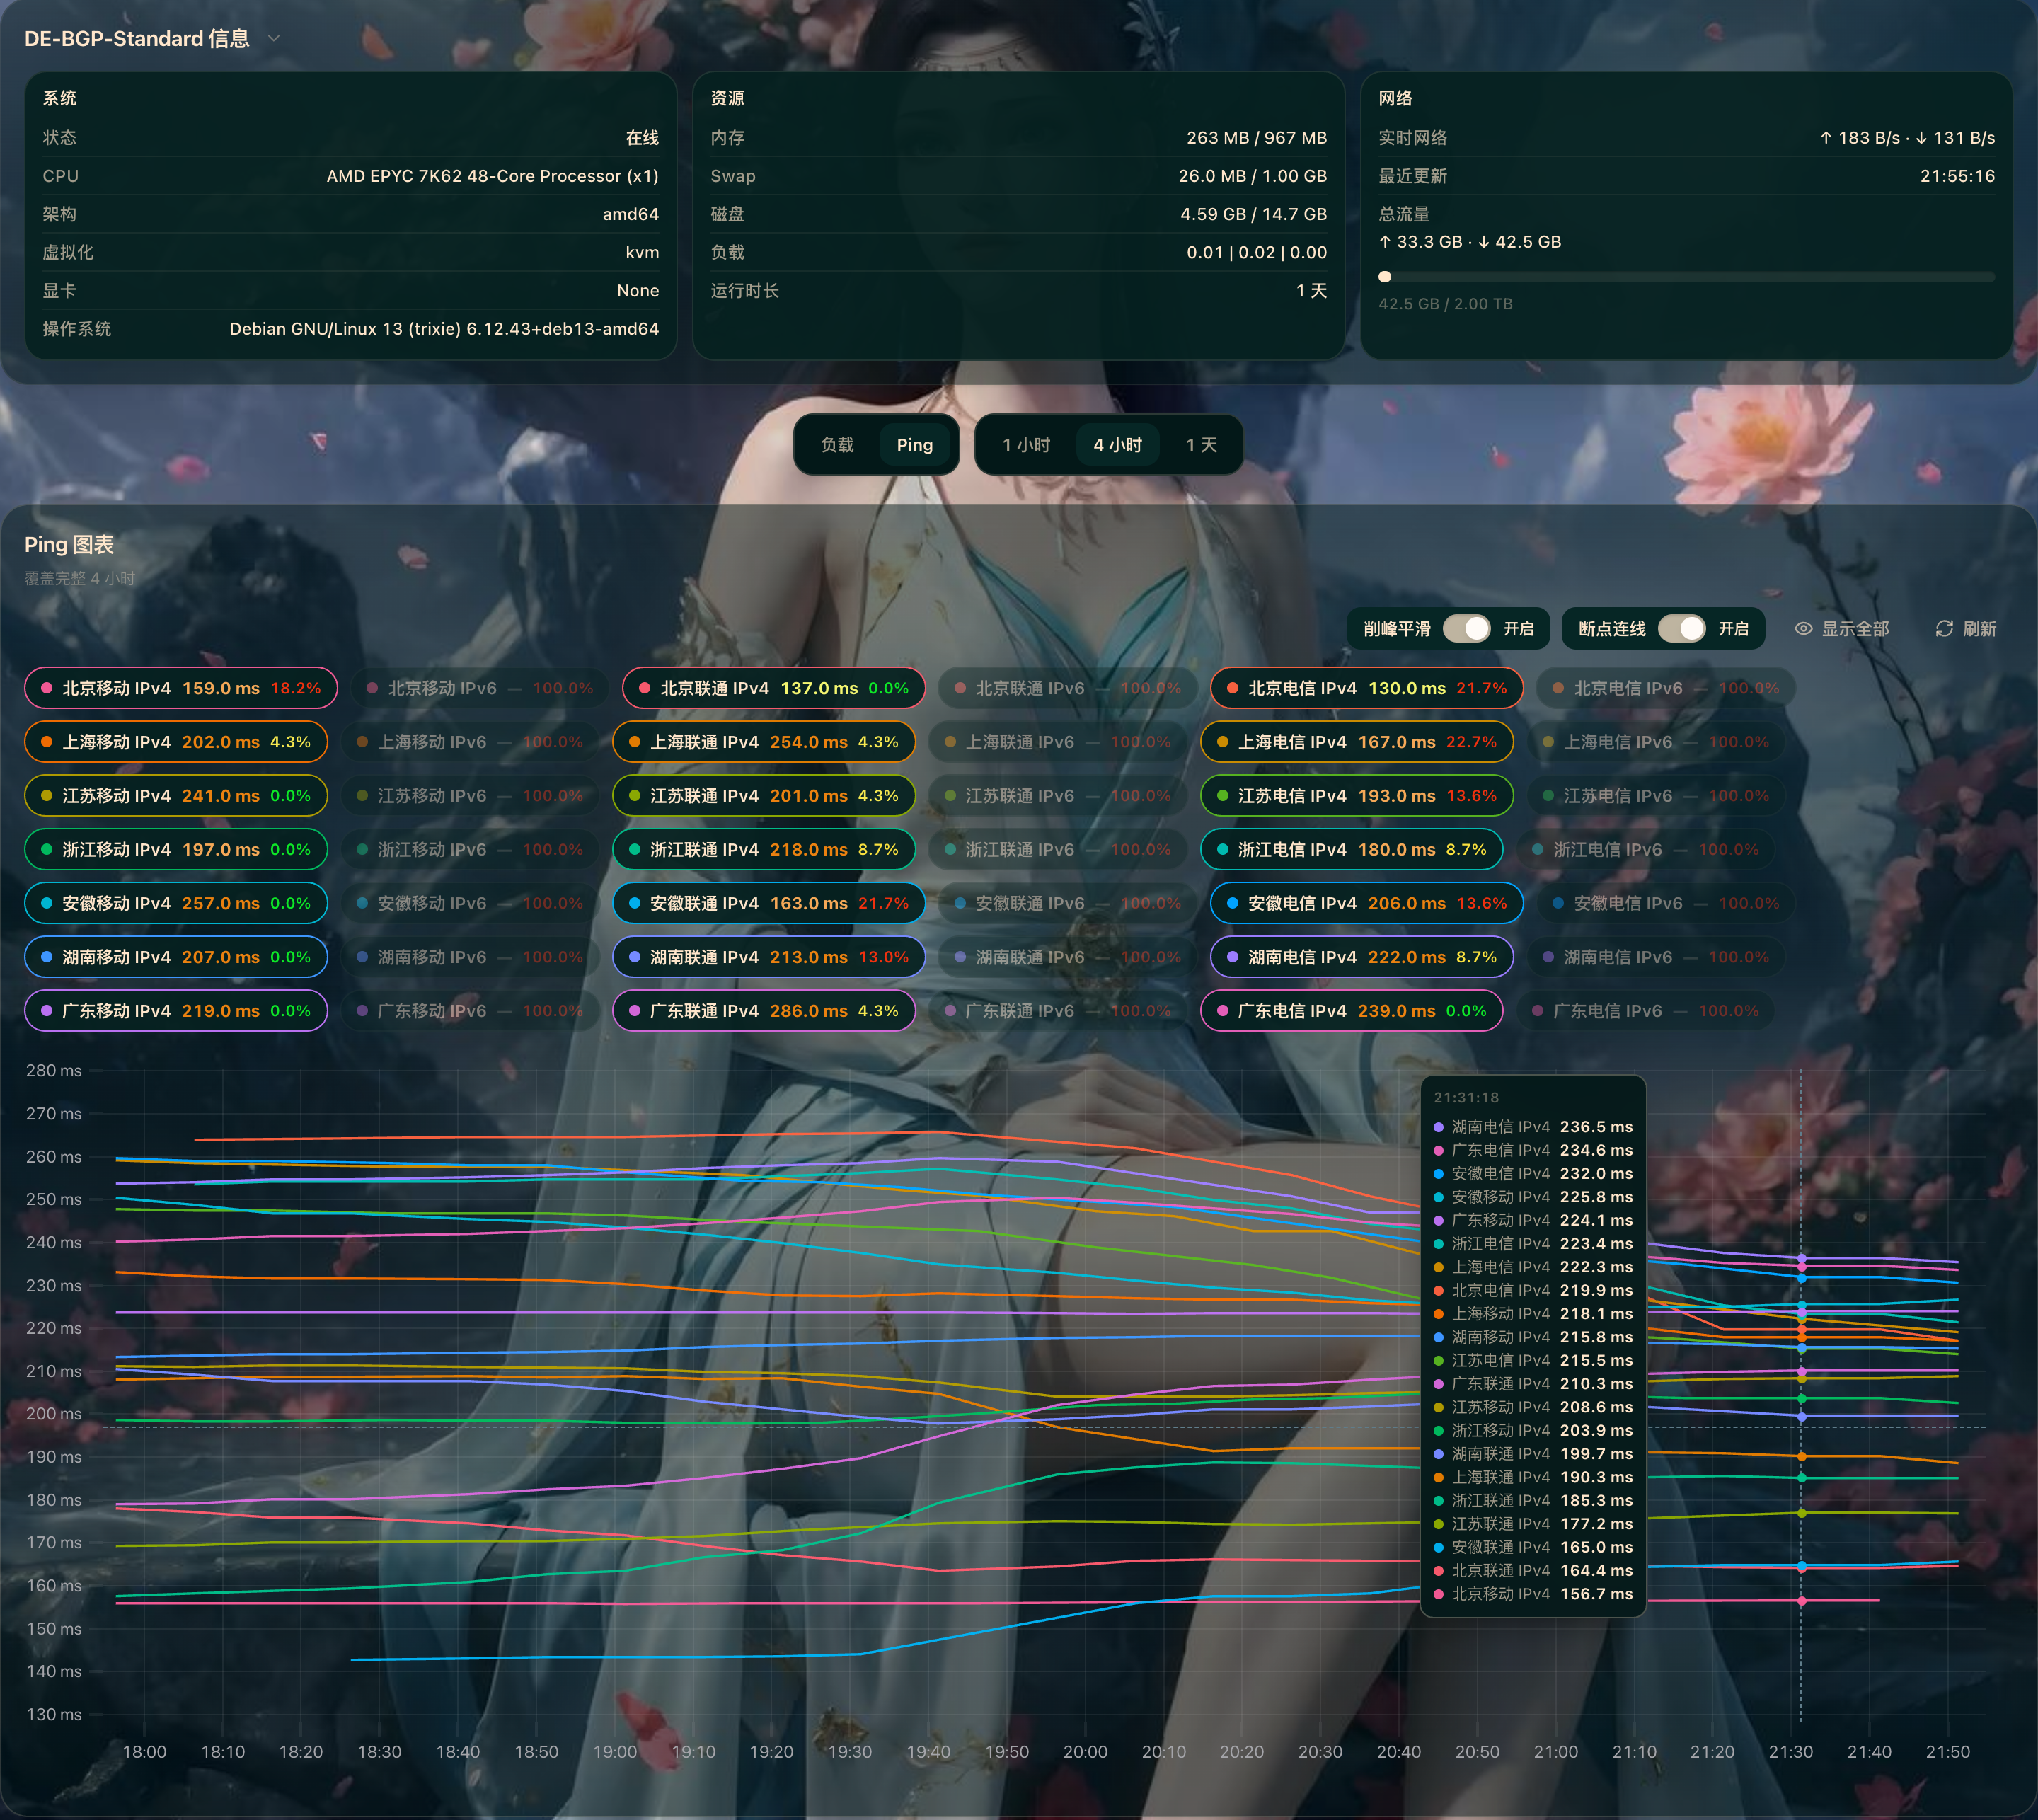2038x1820 pixels.
Task: Show the 广东移动 IPv6 series
Action: [469, 1011]
